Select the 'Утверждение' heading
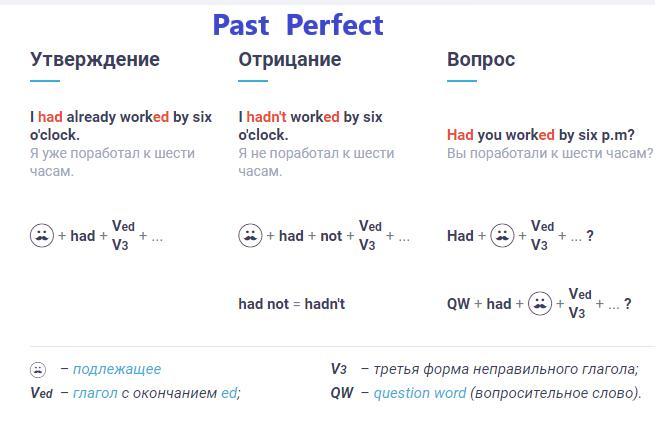 (95, 59)
